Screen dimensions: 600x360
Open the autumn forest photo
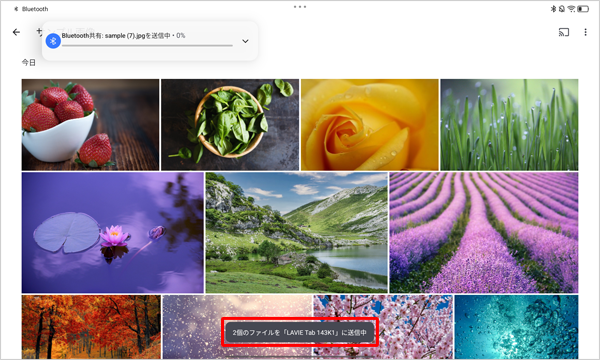pyautogui.click(x=91, y=327)
